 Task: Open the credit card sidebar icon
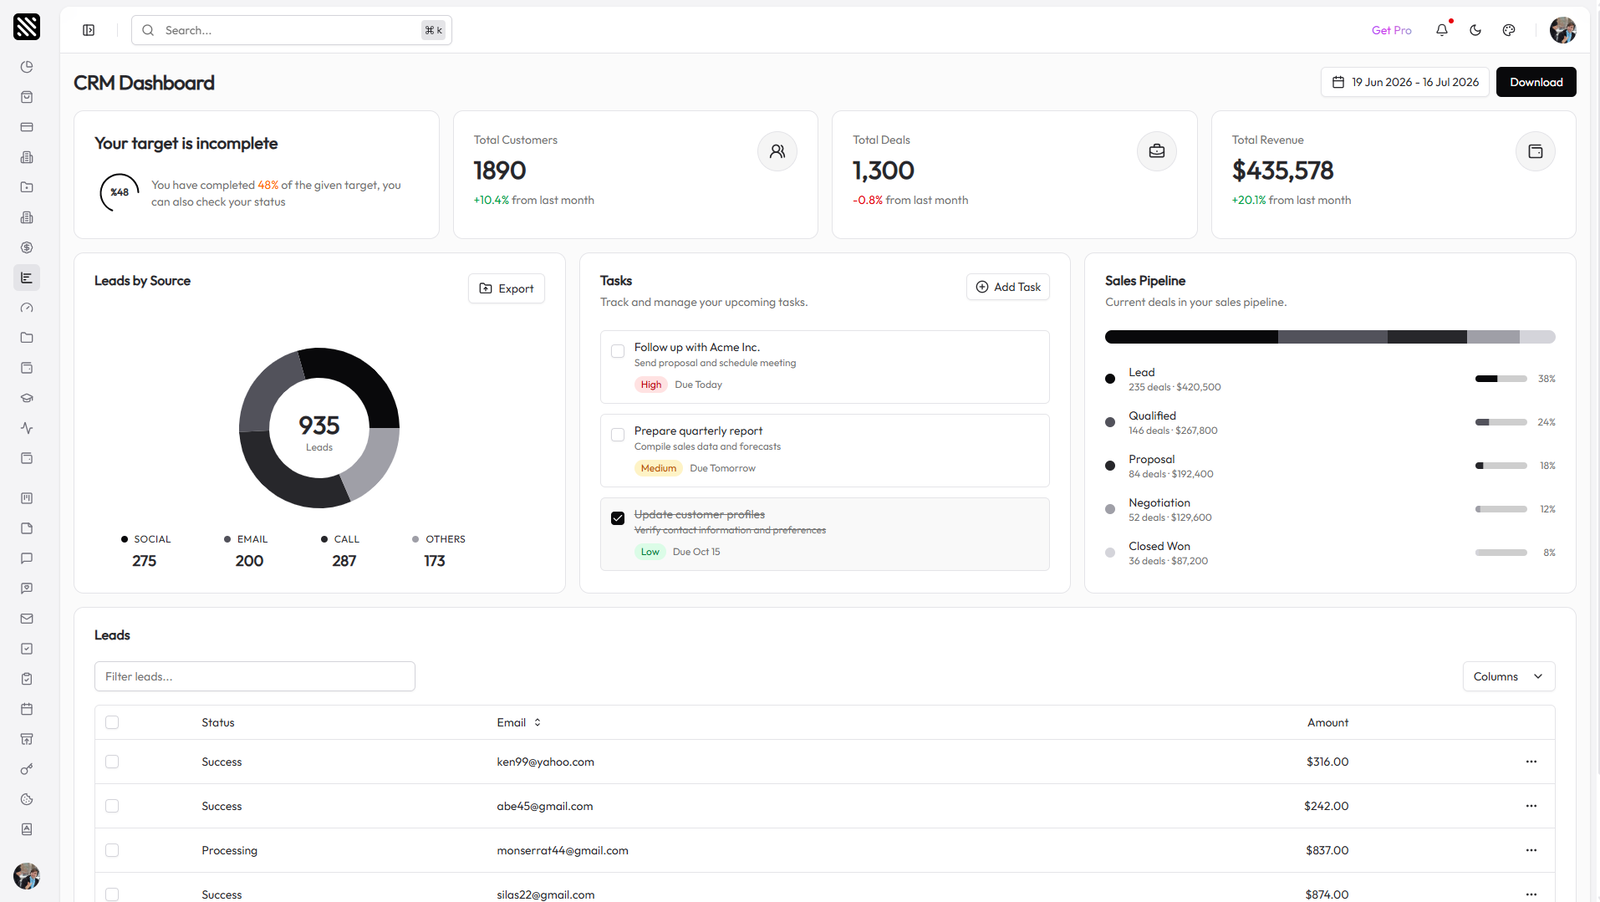pyautogui.click(x=27, y=127)
